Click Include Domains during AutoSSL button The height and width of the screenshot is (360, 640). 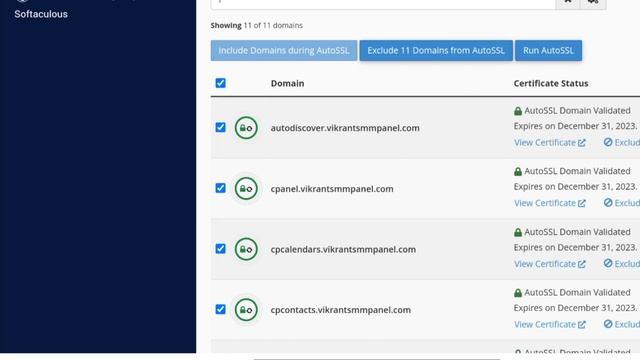click(284, 51)
